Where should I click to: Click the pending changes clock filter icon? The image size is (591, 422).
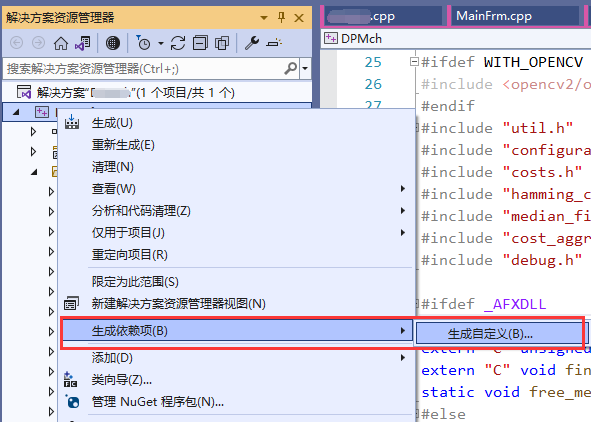143,43
